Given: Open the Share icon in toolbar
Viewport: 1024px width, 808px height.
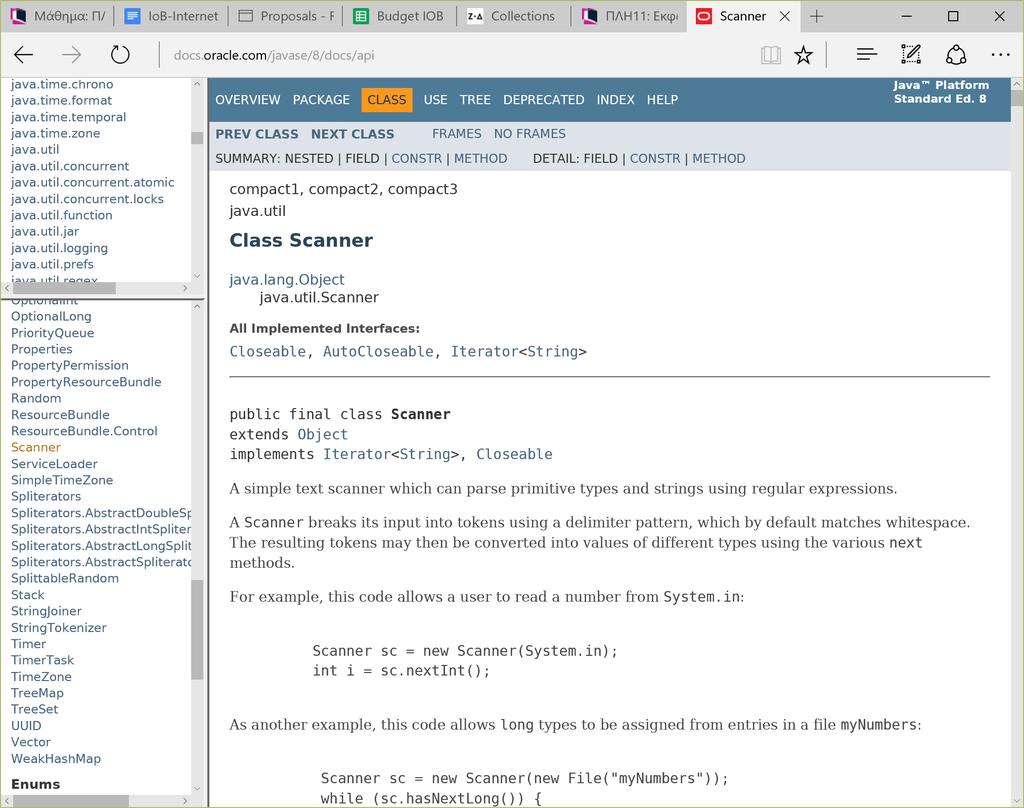Looking at the screenshot, I should [x=956, y=55].
